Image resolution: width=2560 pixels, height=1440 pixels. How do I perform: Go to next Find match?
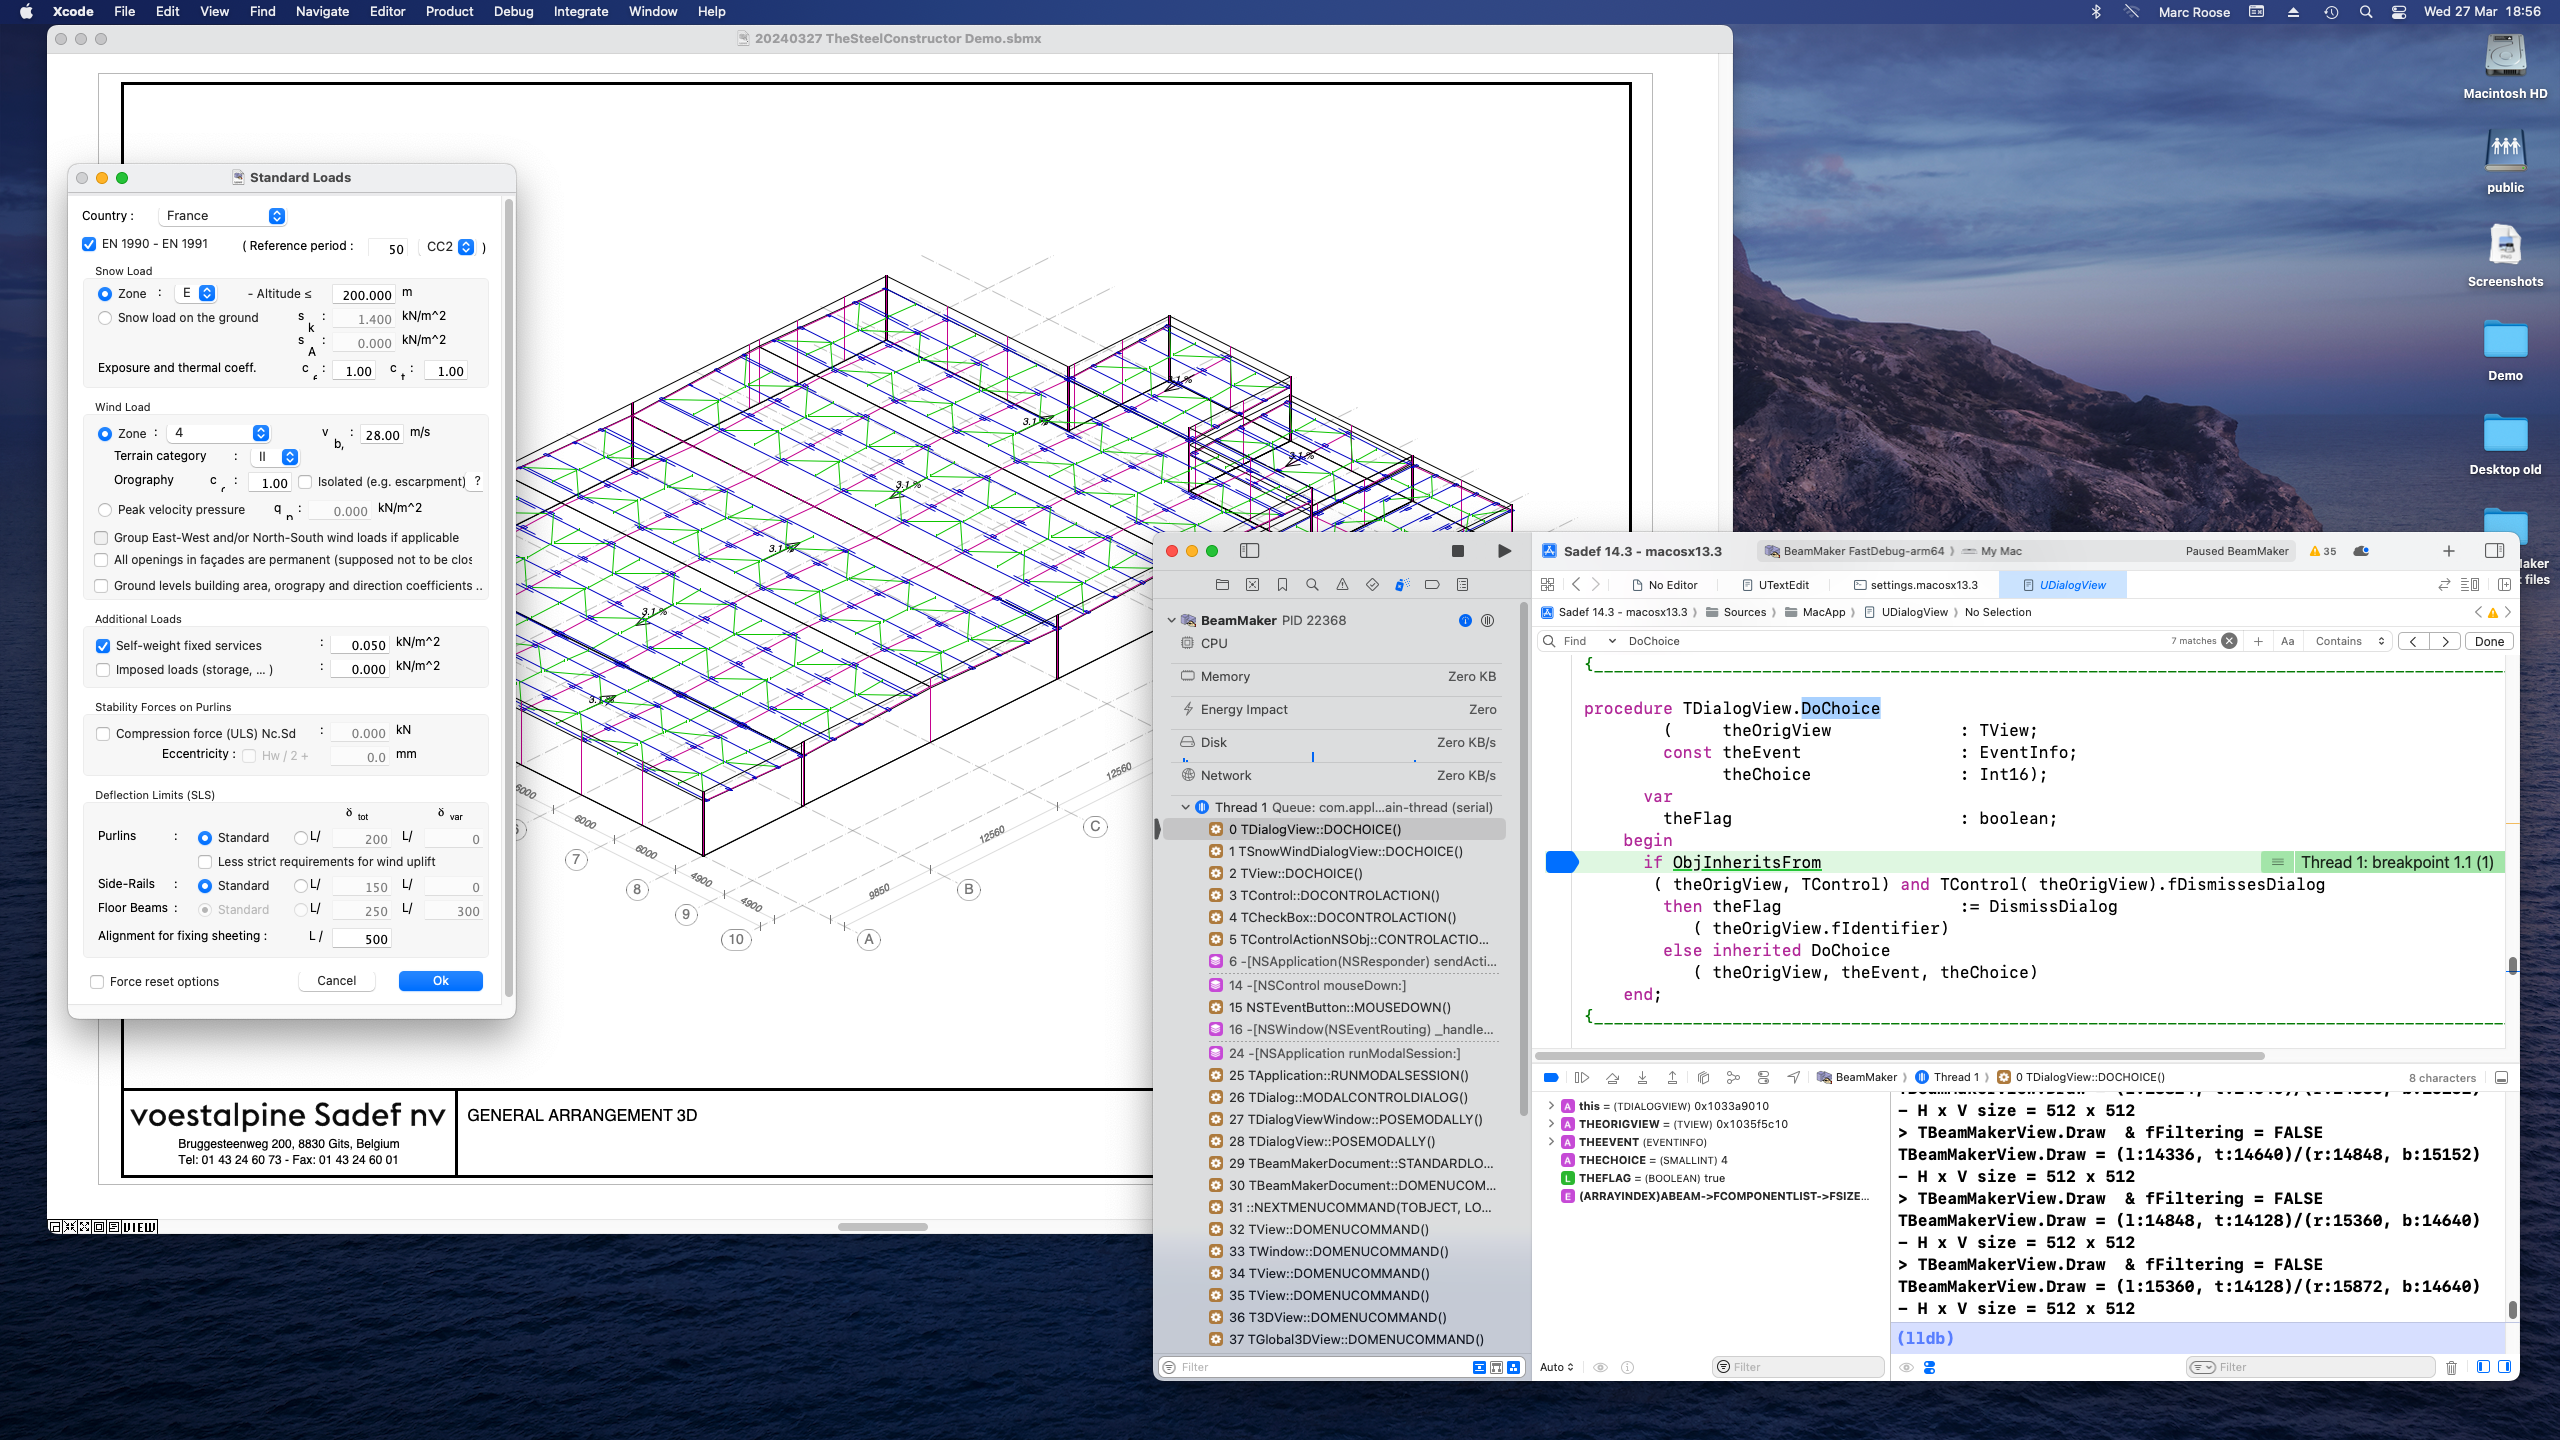tap(2446, 642)
